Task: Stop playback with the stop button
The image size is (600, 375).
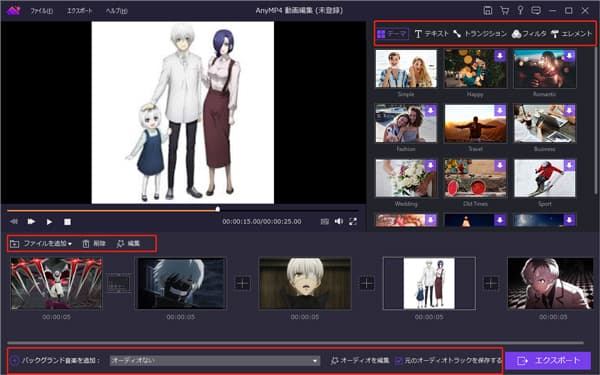Action: pos(67,222)
